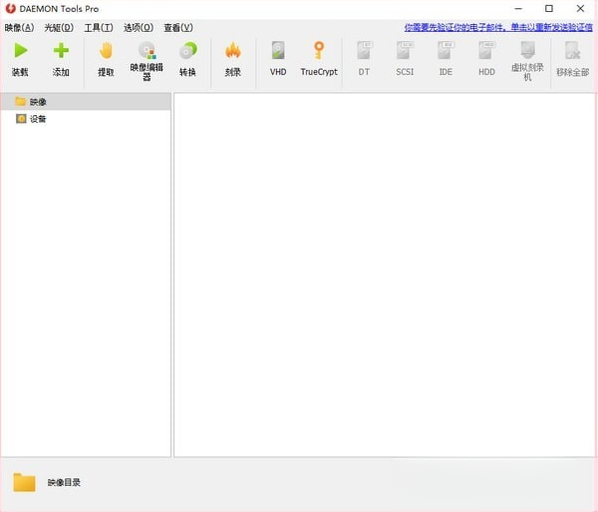Click the DT virtual drive icon
This screenshot has height=512, width=598.
pos(364,50)
